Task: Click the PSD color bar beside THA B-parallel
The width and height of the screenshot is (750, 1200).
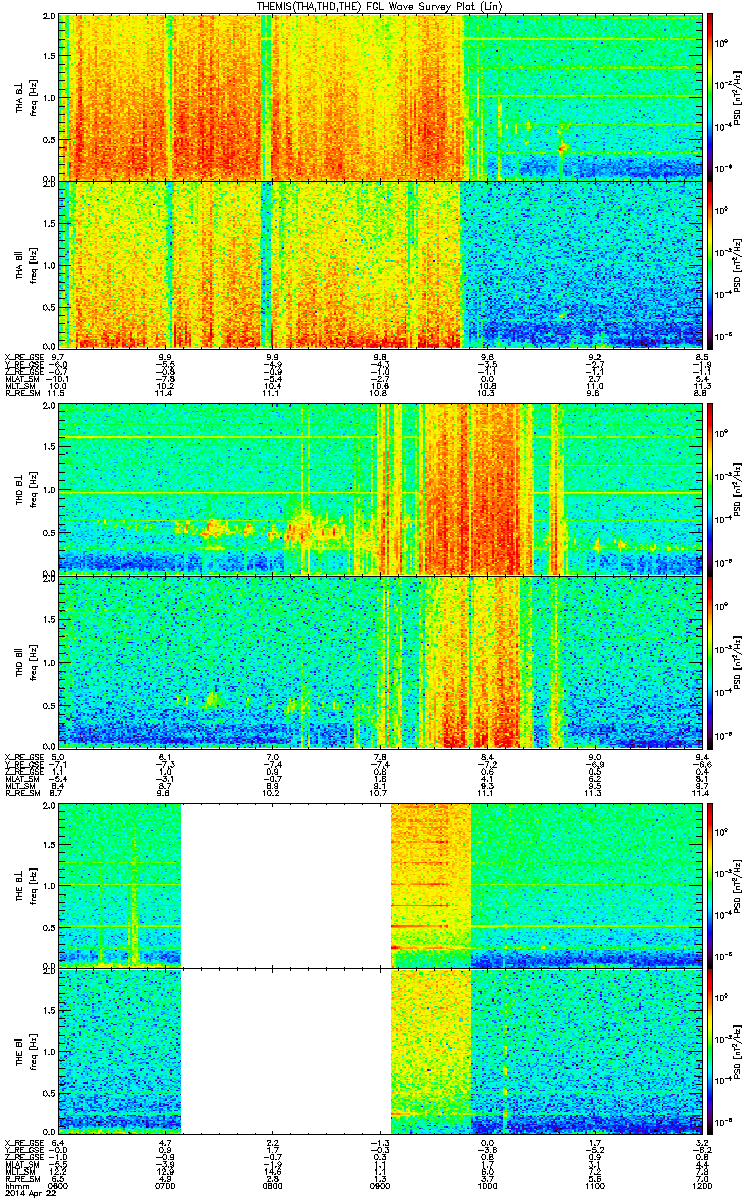Action: click(x=711, y=263)
